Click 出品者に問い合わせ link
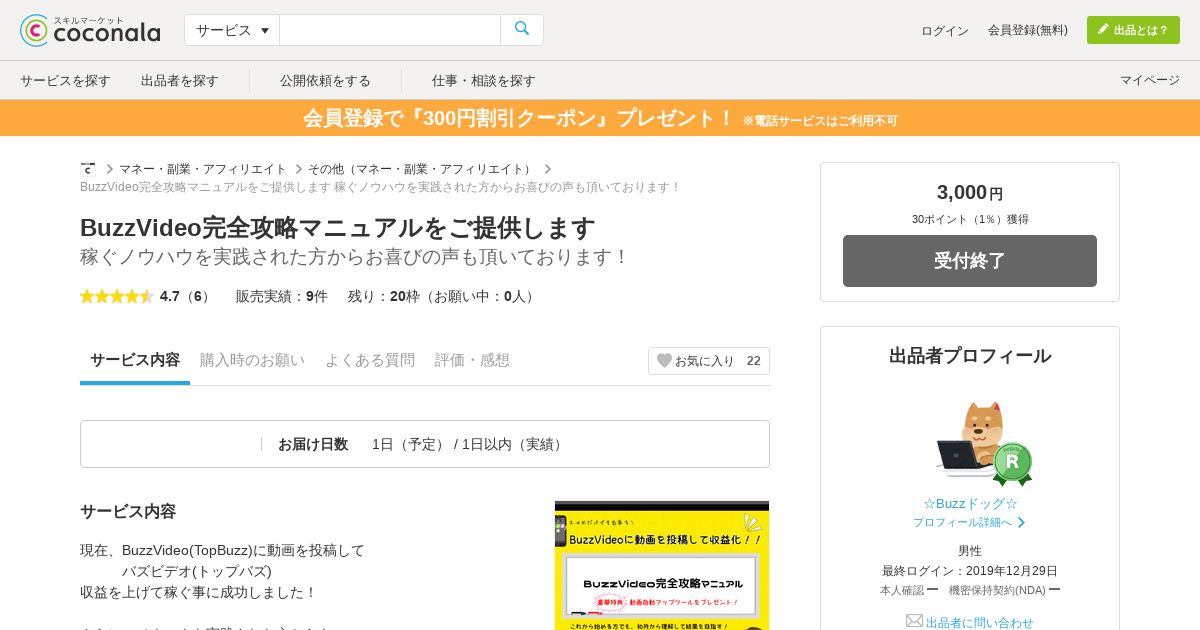The image size is (1200, 630). point(980,622)
